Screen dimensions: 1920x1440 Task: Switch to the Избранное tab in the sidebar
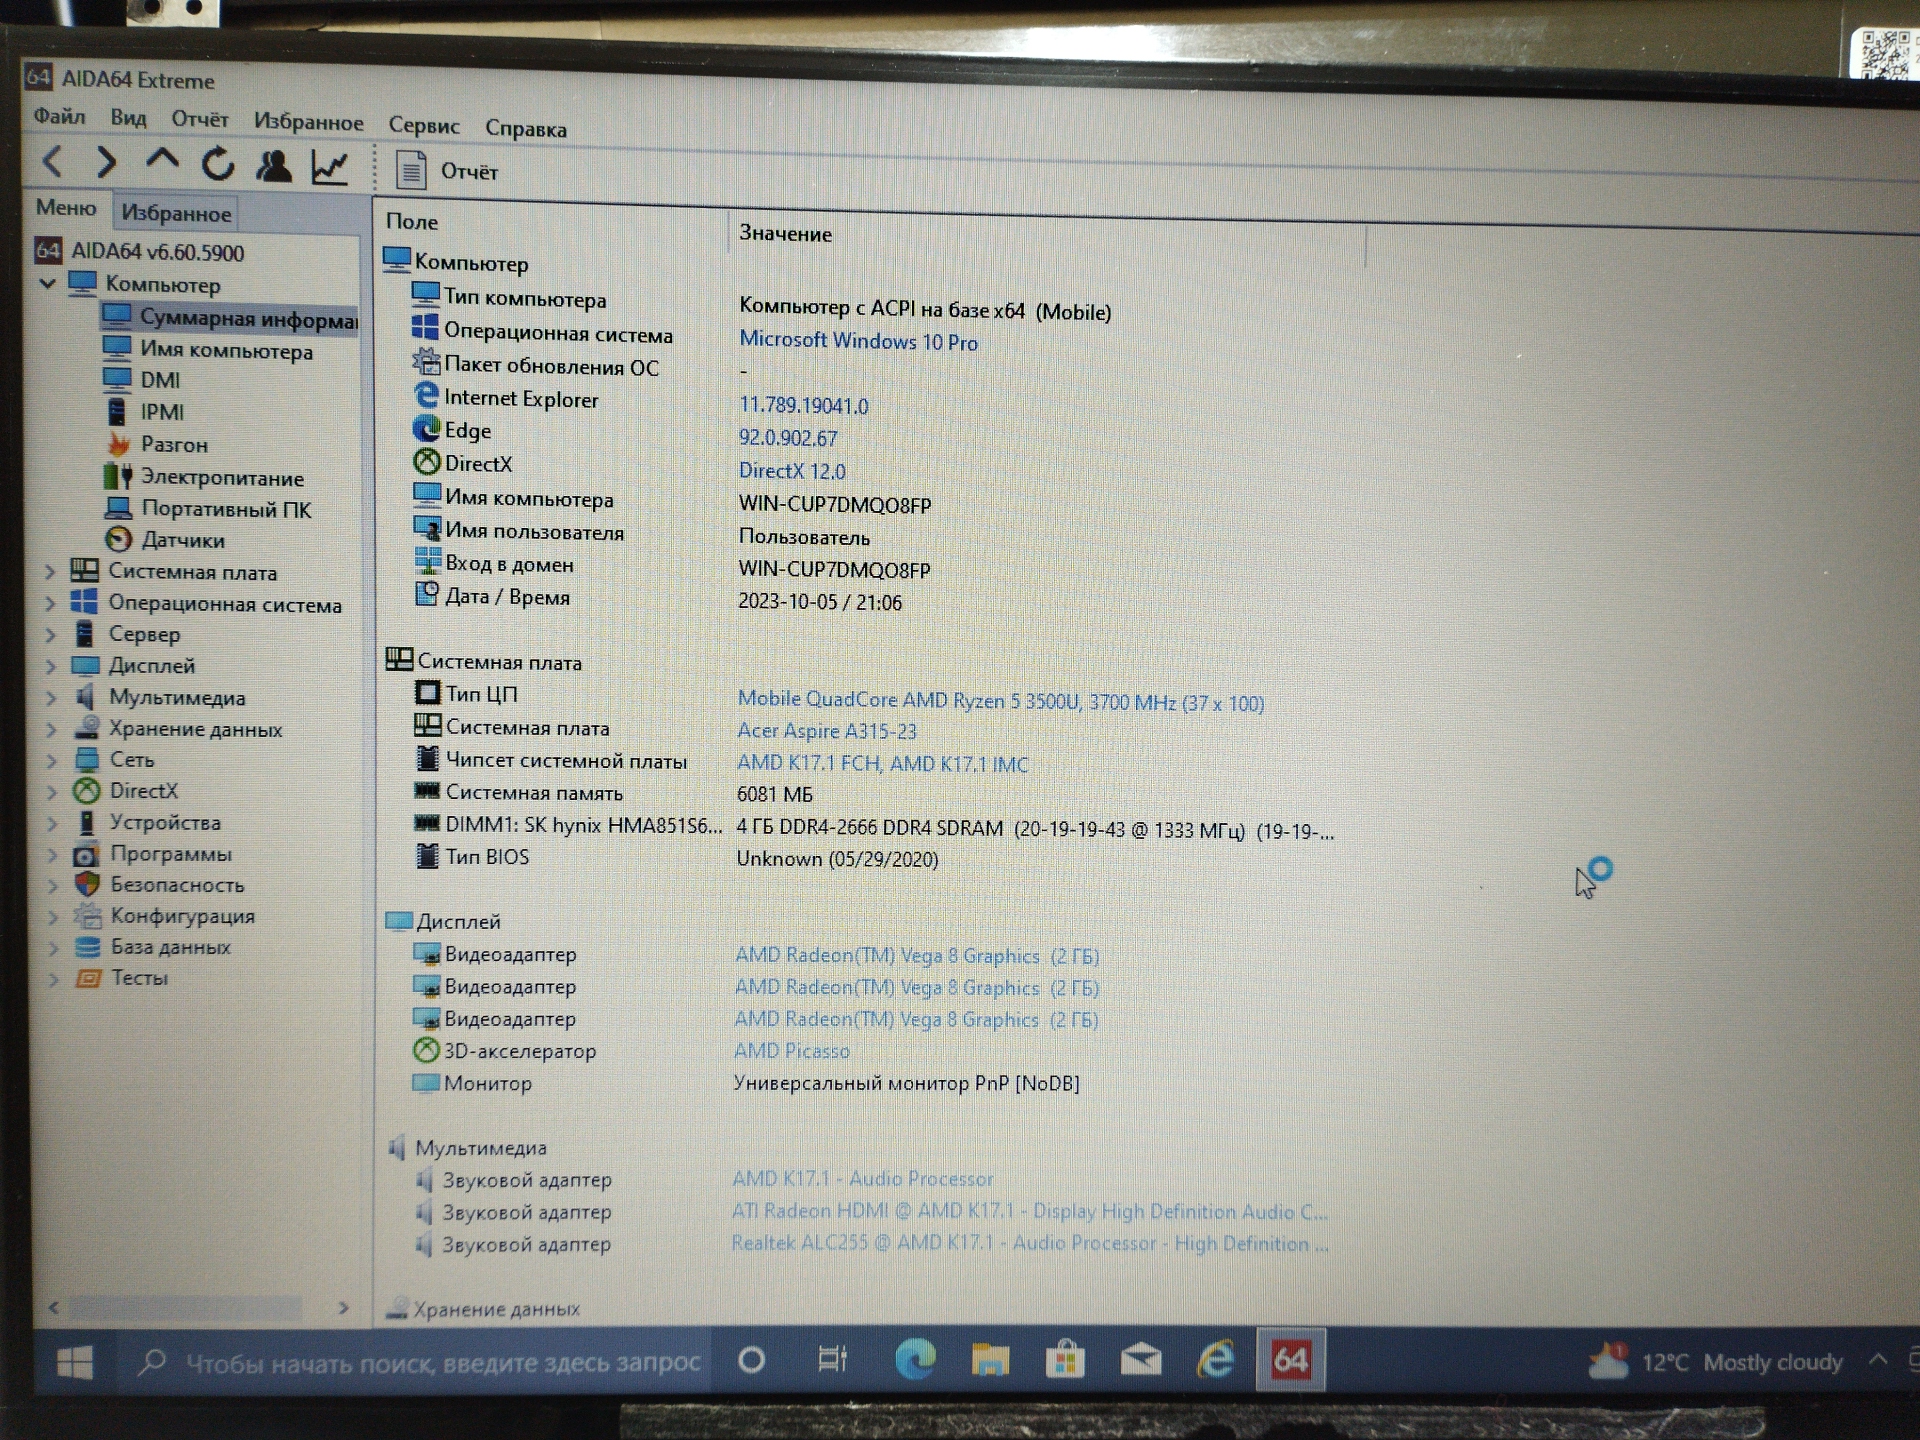176,213
